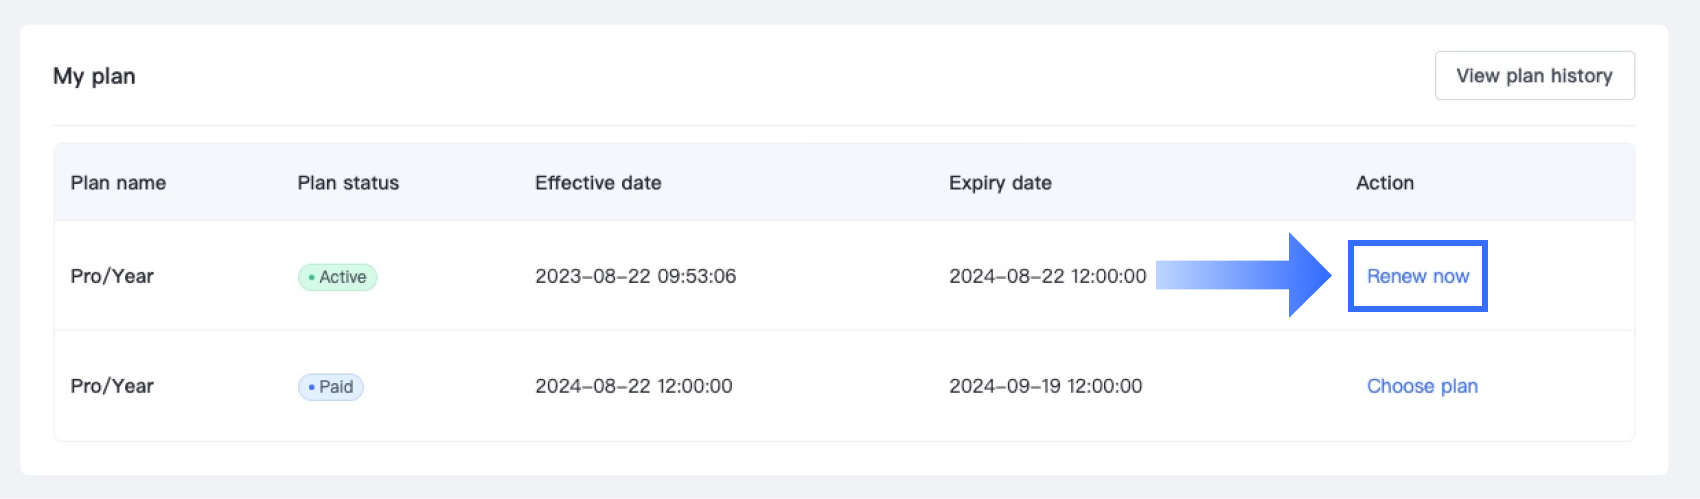The image size is (1700, 499).
Task: Click the Action column header
Action: pyautogui.click(x=1385, y=183)
